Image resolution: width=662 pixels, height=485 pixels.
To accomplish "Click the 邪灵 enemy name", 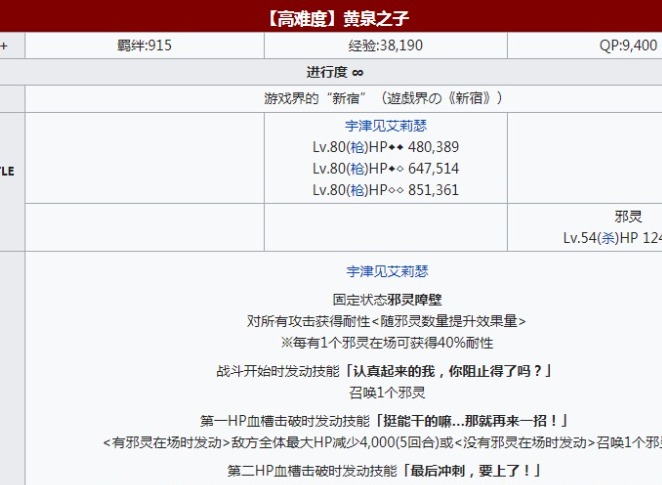I will click(x=628, y=217).
